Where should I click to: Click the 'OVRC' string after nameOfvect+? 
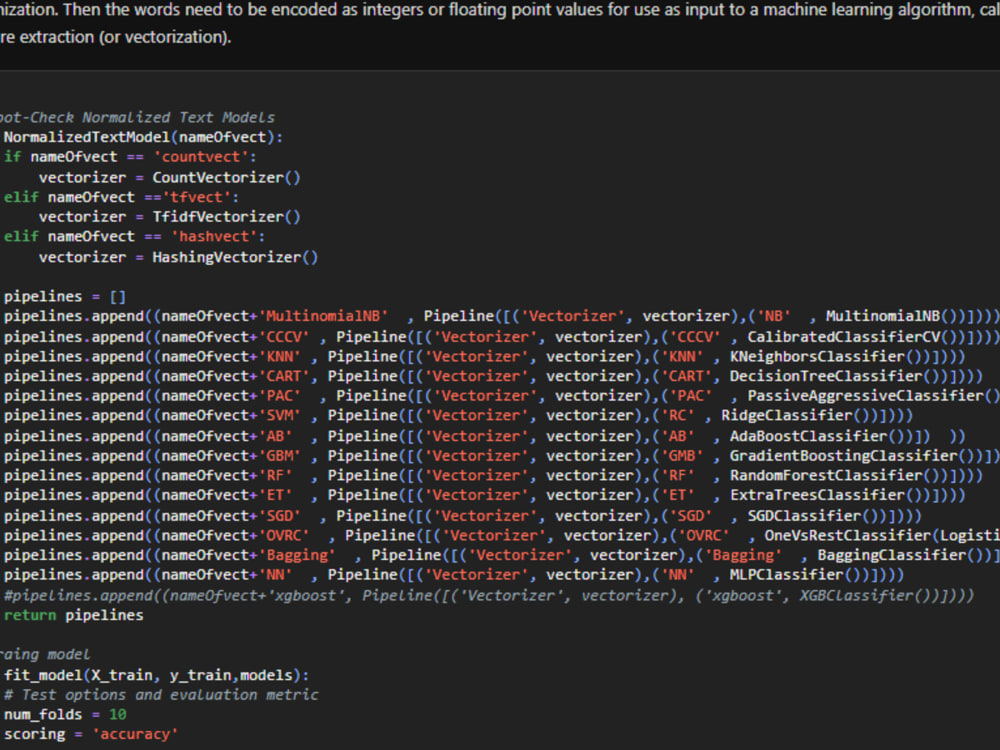[284, 536]
